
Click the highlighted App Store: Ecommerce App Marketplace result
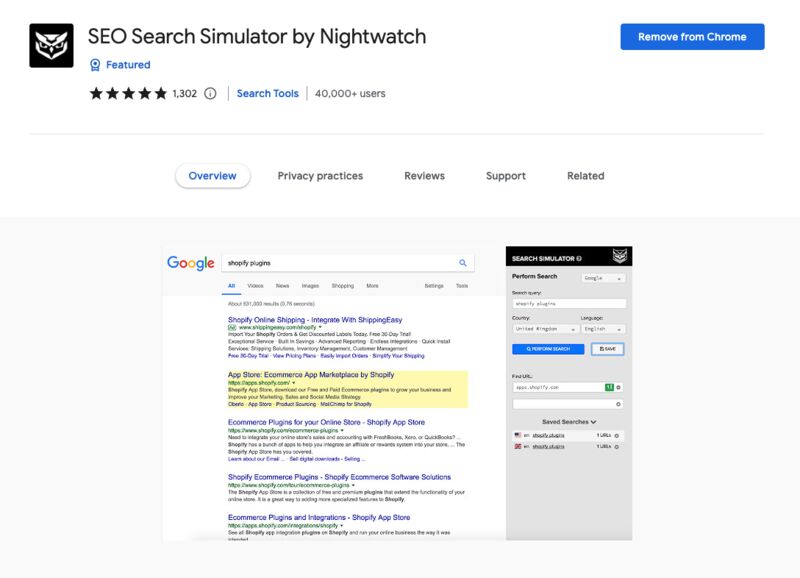tap(347, 389)
